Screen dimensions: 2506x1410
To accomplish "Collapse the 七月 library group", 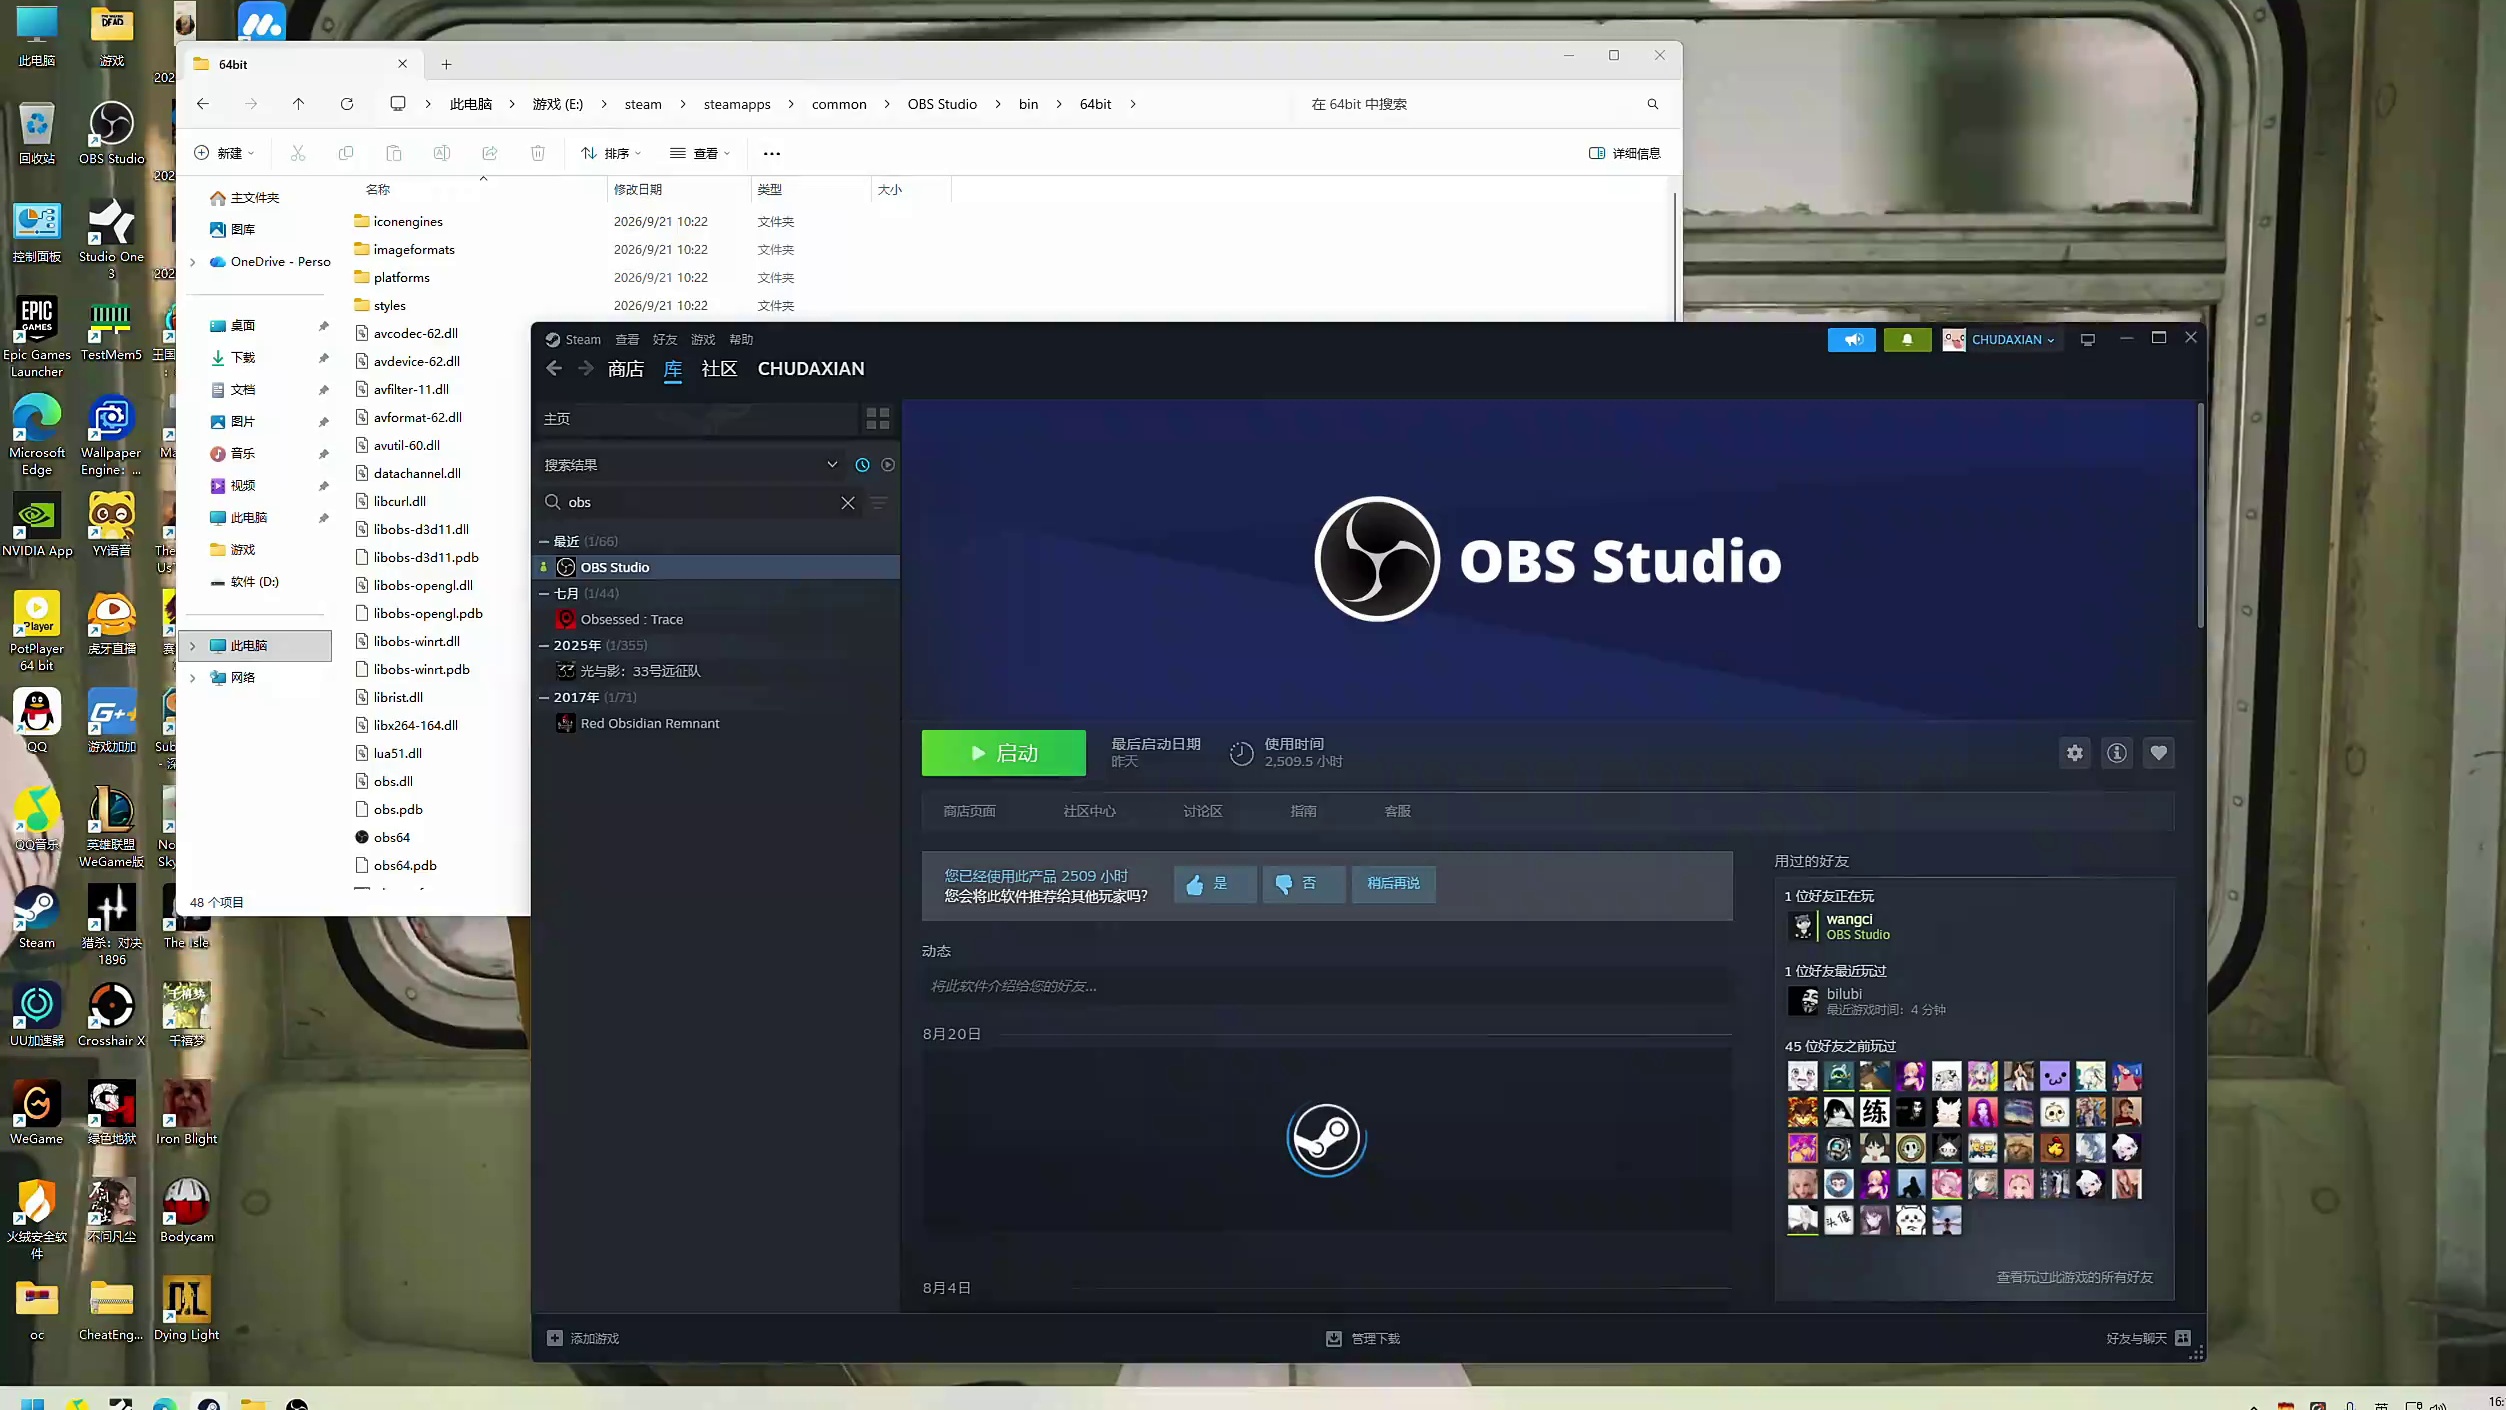I will tap(544, 594).
